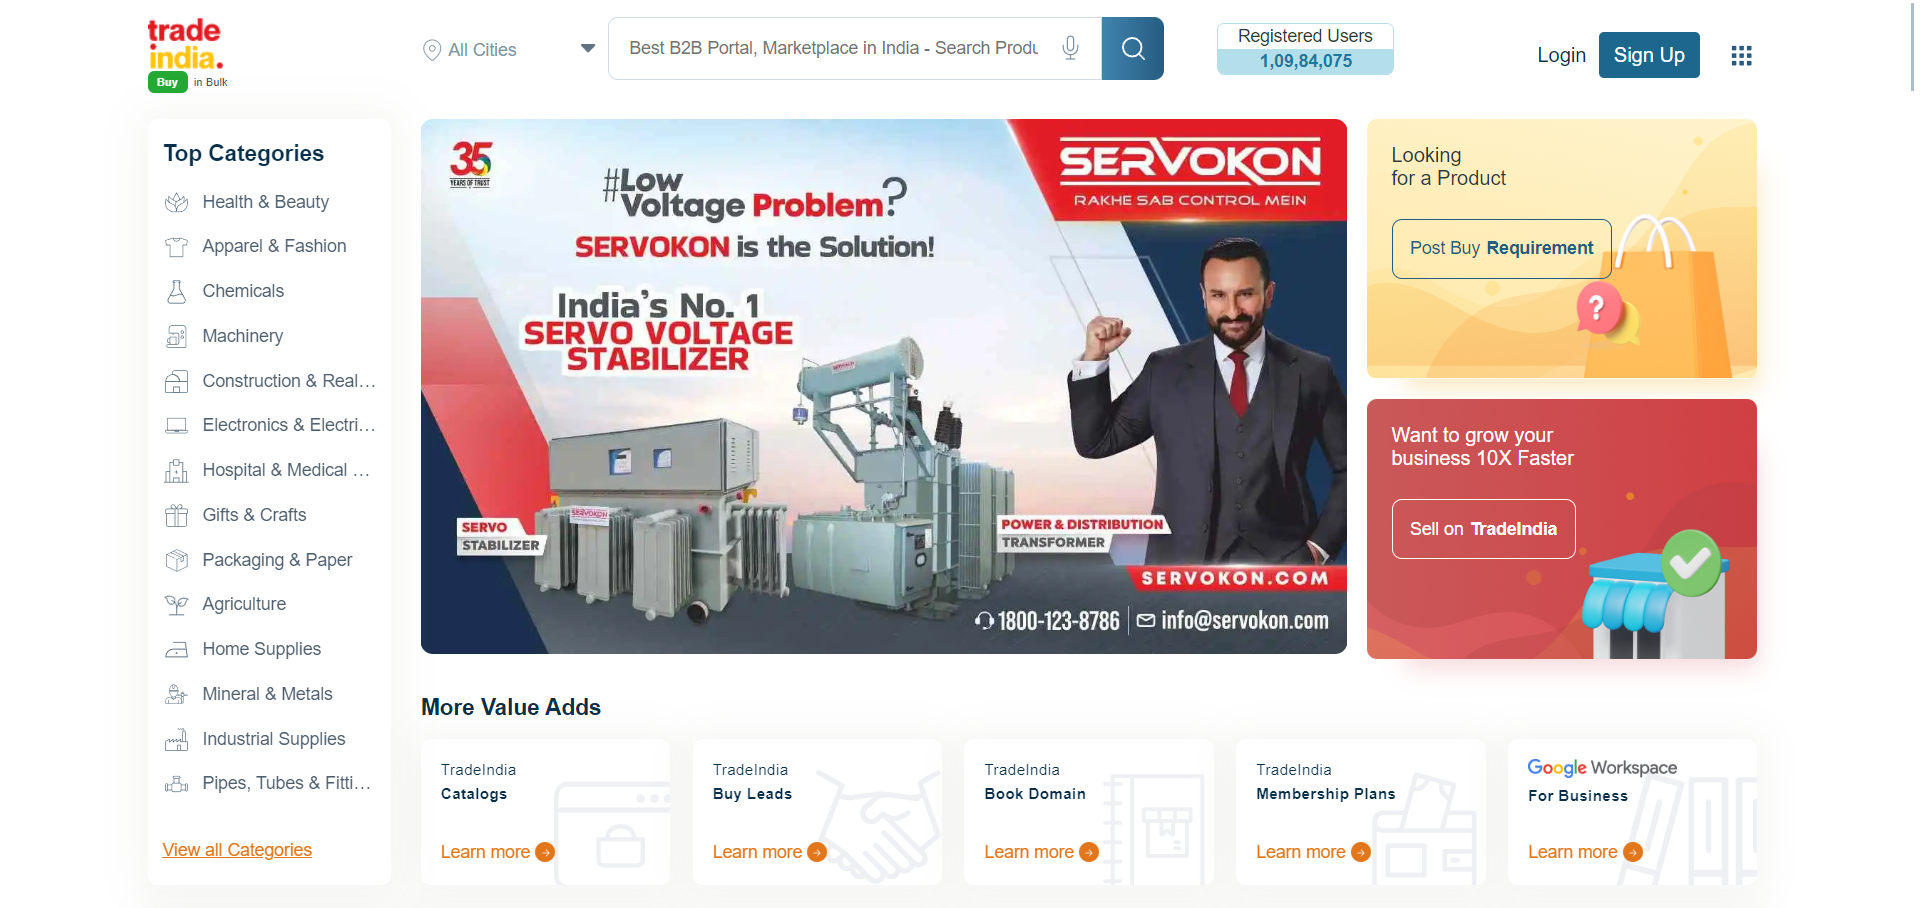Click the orange arrow icon on Book Domain card

1089,852
